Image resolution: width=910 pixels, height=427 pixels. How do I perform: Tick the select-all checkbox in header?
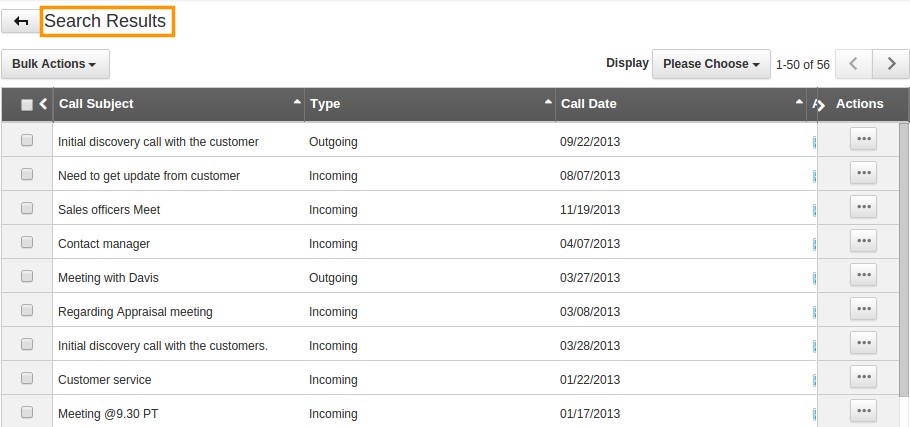click(27, 104)
